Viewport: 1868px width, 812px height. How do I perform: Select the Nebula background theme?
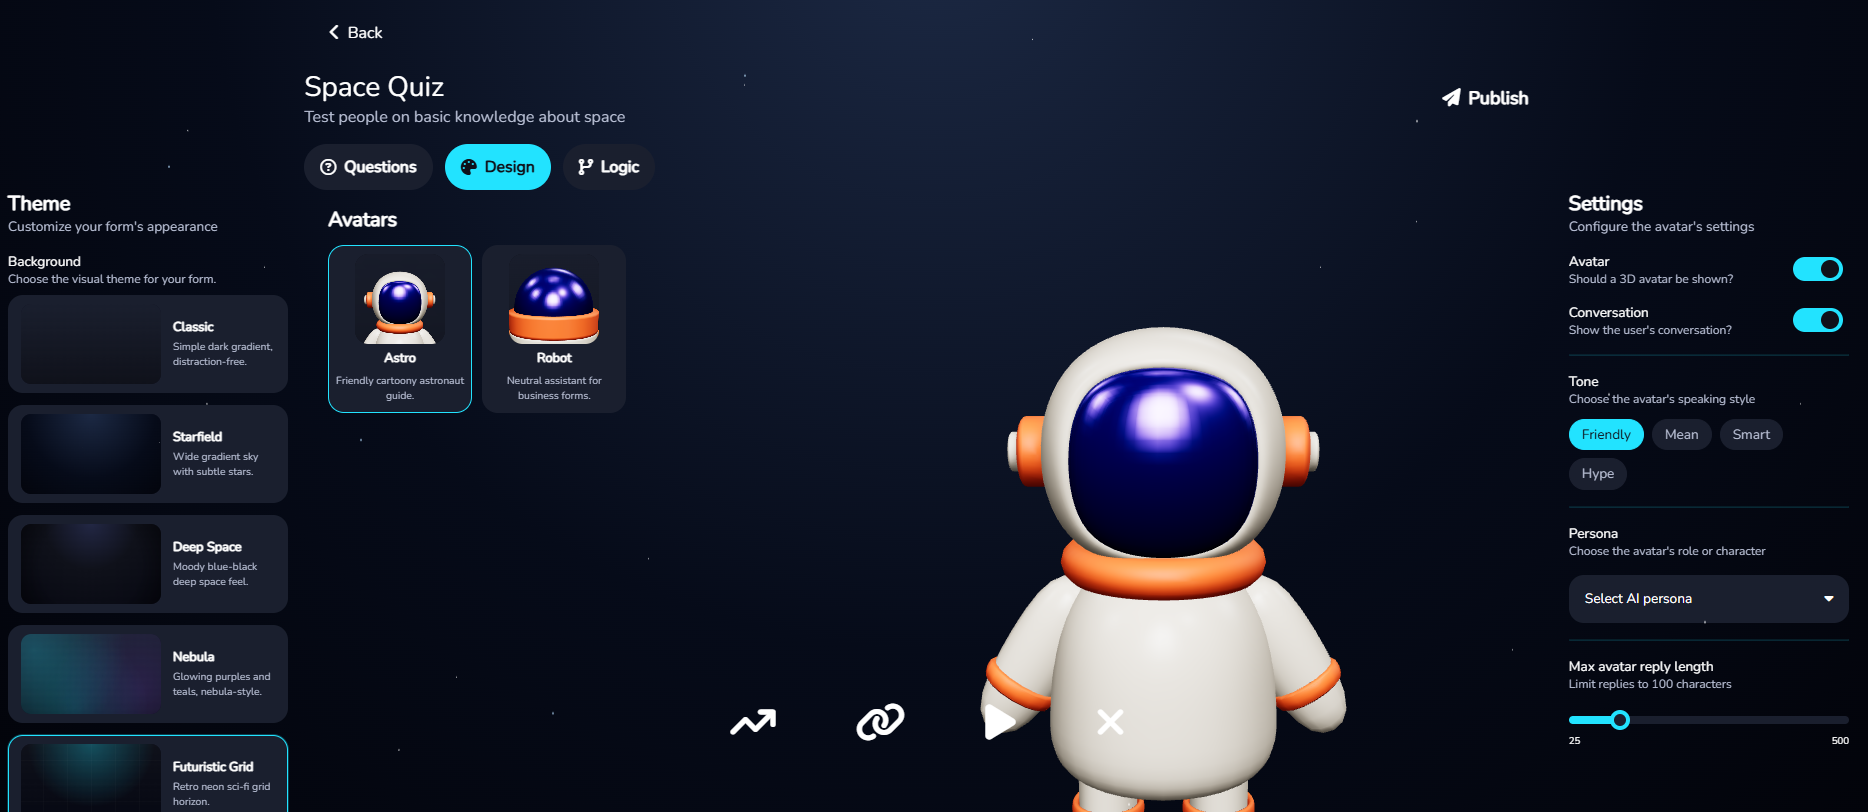pyautogui.click(x=148, y=674)
